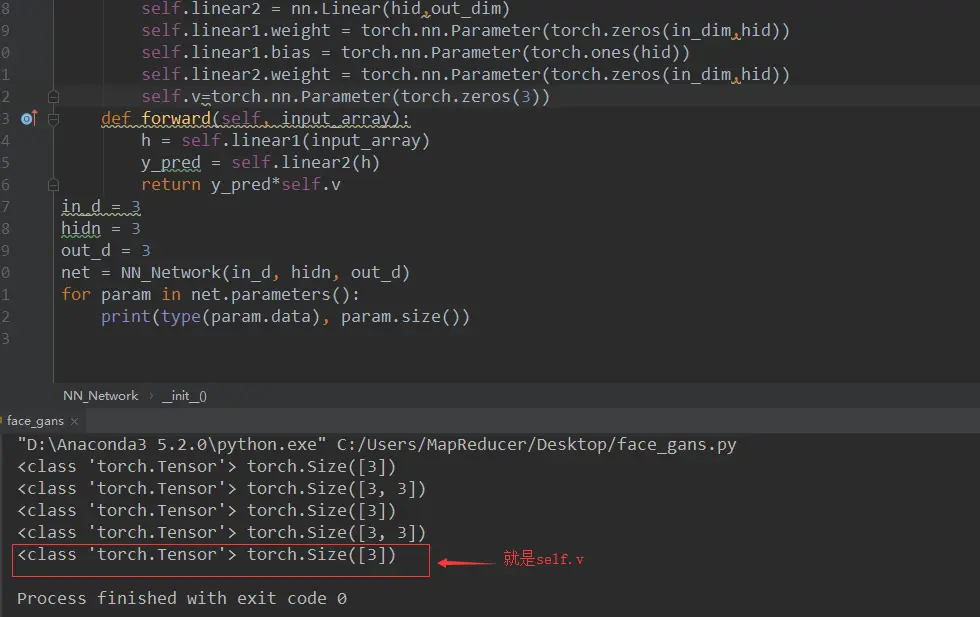This screenshot has width=980, height=617.
Task: Select NN_Network in the breadcrumb bar
Action: pos(101,396)
